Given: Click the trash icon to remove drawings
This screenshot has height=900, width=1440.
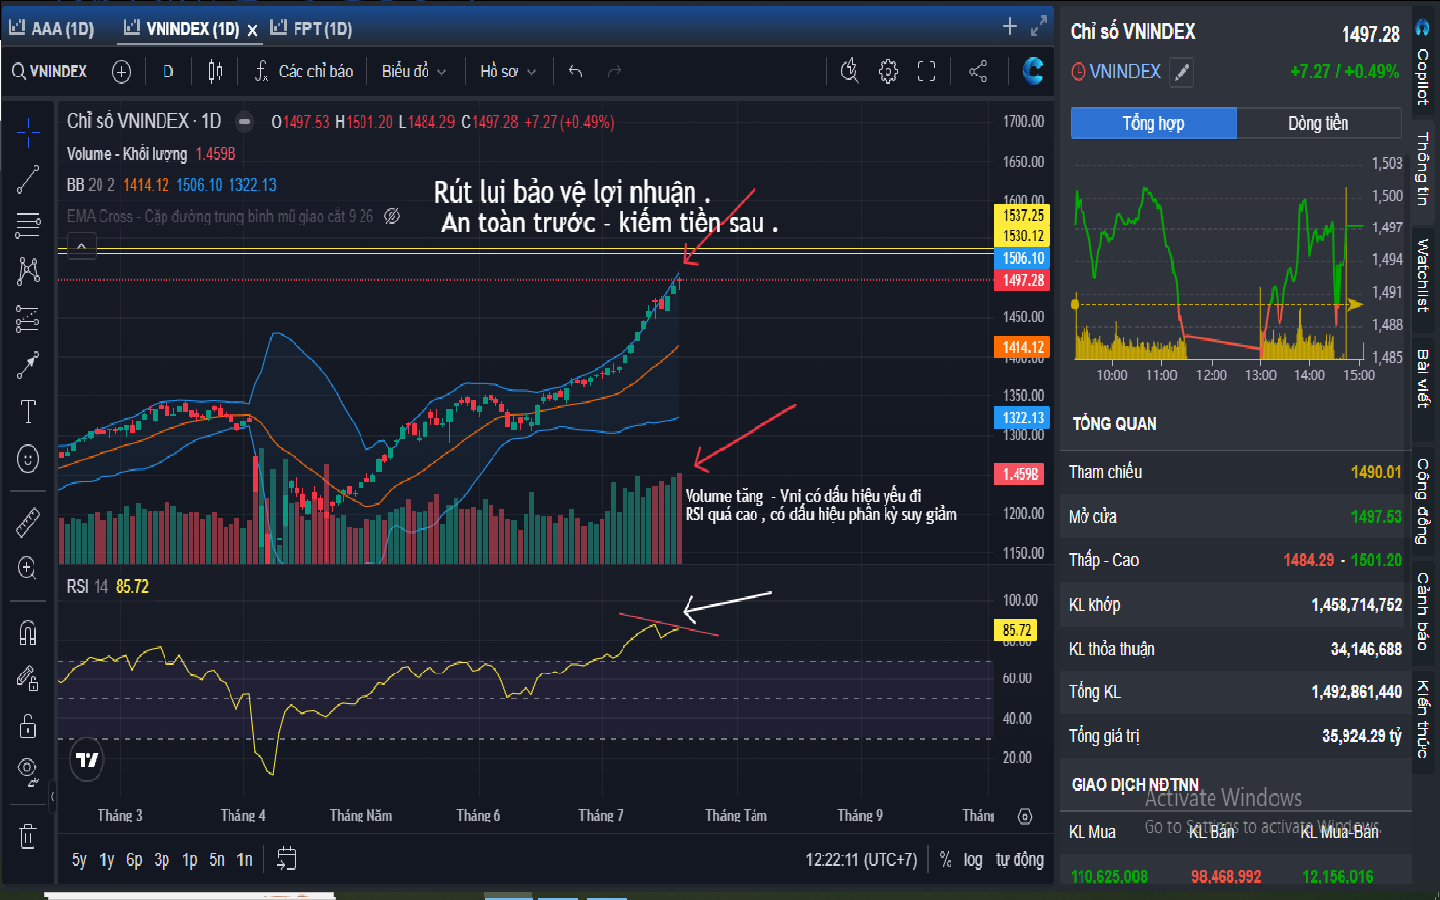Looking at the screenshot, I should [x=28, y=836].
